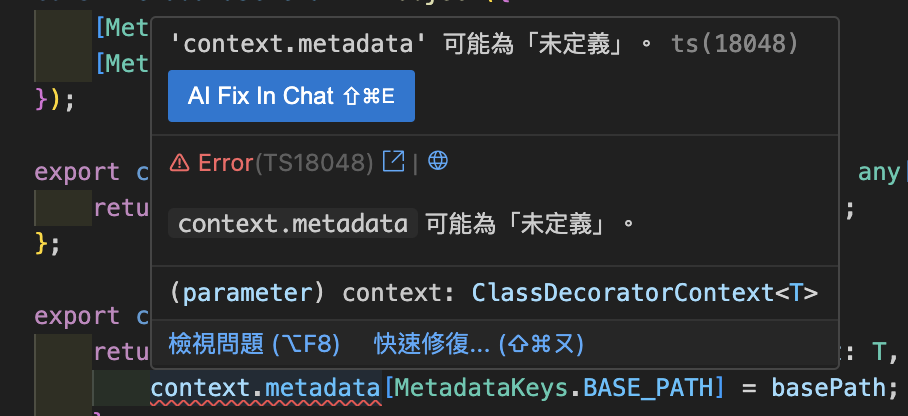Click the red-underlined context identifier in code
Image resolution: width=908 pixels, height=416 pixels.
(x=200, y=388)
